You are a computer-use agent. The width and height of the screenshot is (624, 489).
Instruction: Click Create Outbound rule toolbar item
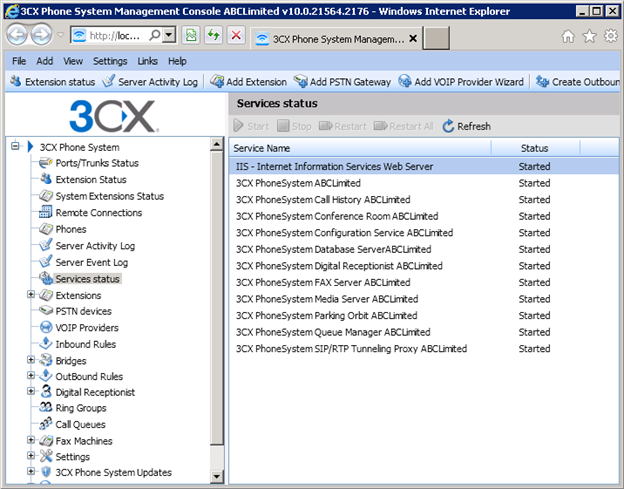click(x=578, y=82)
